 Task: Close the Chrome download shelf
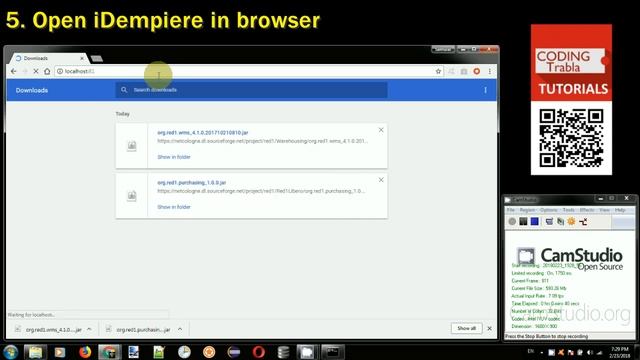pyautogui.click(x=489, y=329)
